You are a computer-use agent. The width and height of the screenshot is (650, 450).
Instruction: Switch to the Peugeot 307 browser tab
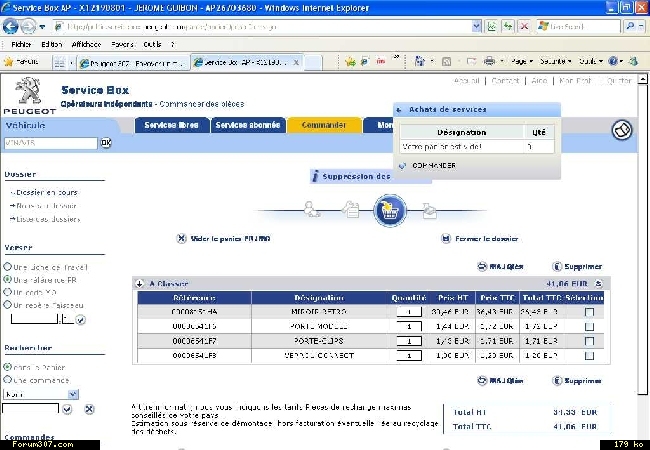point(133,63)
